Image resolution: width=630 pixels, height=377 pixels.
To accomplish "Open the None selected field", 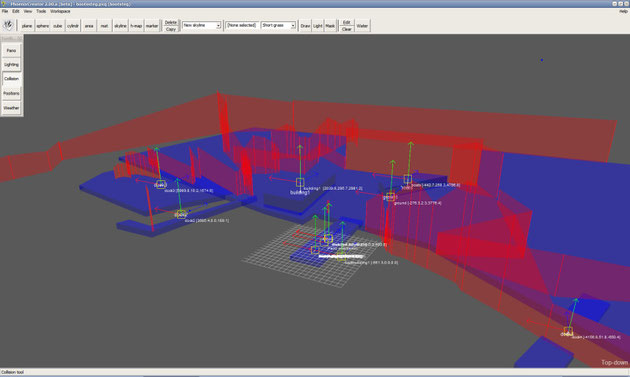I will pos(241,25).
